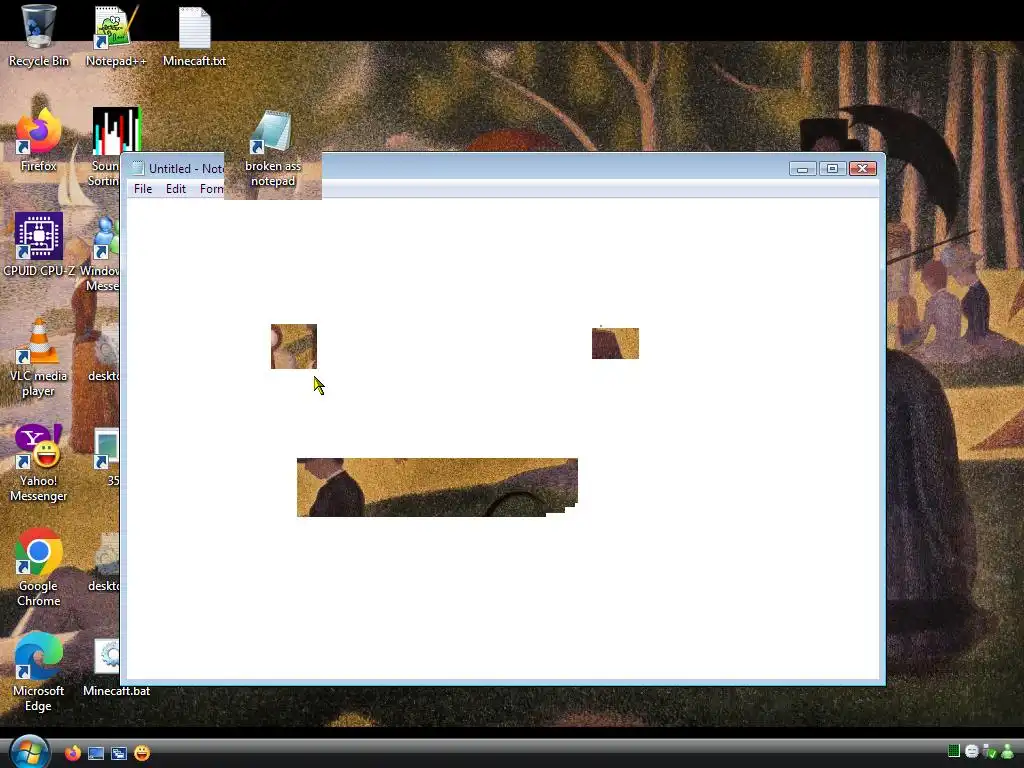Launch Yahoo Messenger smiley in Quick Launch

142,753
